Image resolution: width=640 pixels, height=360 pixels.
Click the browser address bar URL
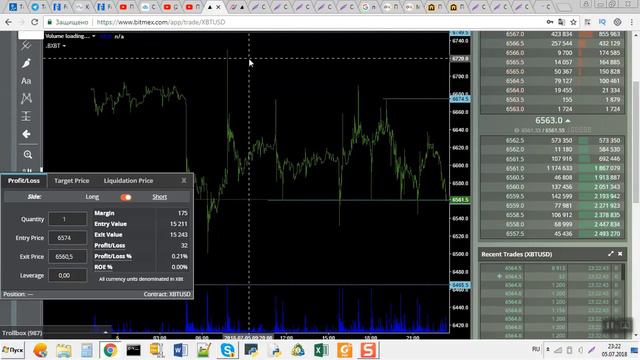pos(161,22)
